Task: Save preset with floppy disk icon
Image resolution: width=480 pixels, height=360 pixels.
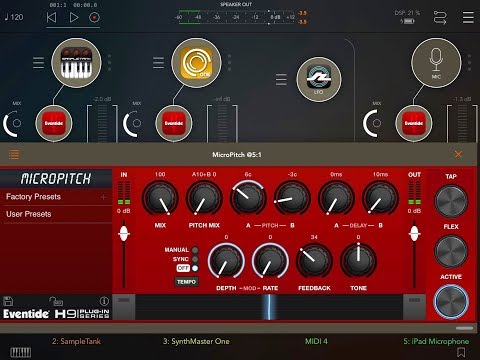Action: 8,301
